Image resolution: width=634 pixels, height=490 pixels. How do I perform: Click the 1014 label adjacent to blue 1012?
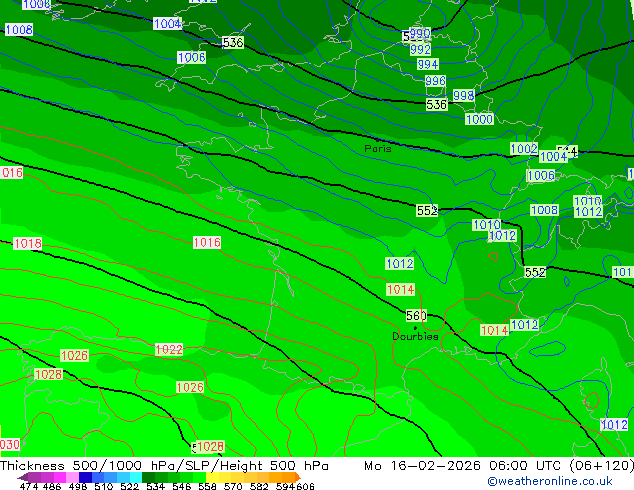click(x=494, y=330)
